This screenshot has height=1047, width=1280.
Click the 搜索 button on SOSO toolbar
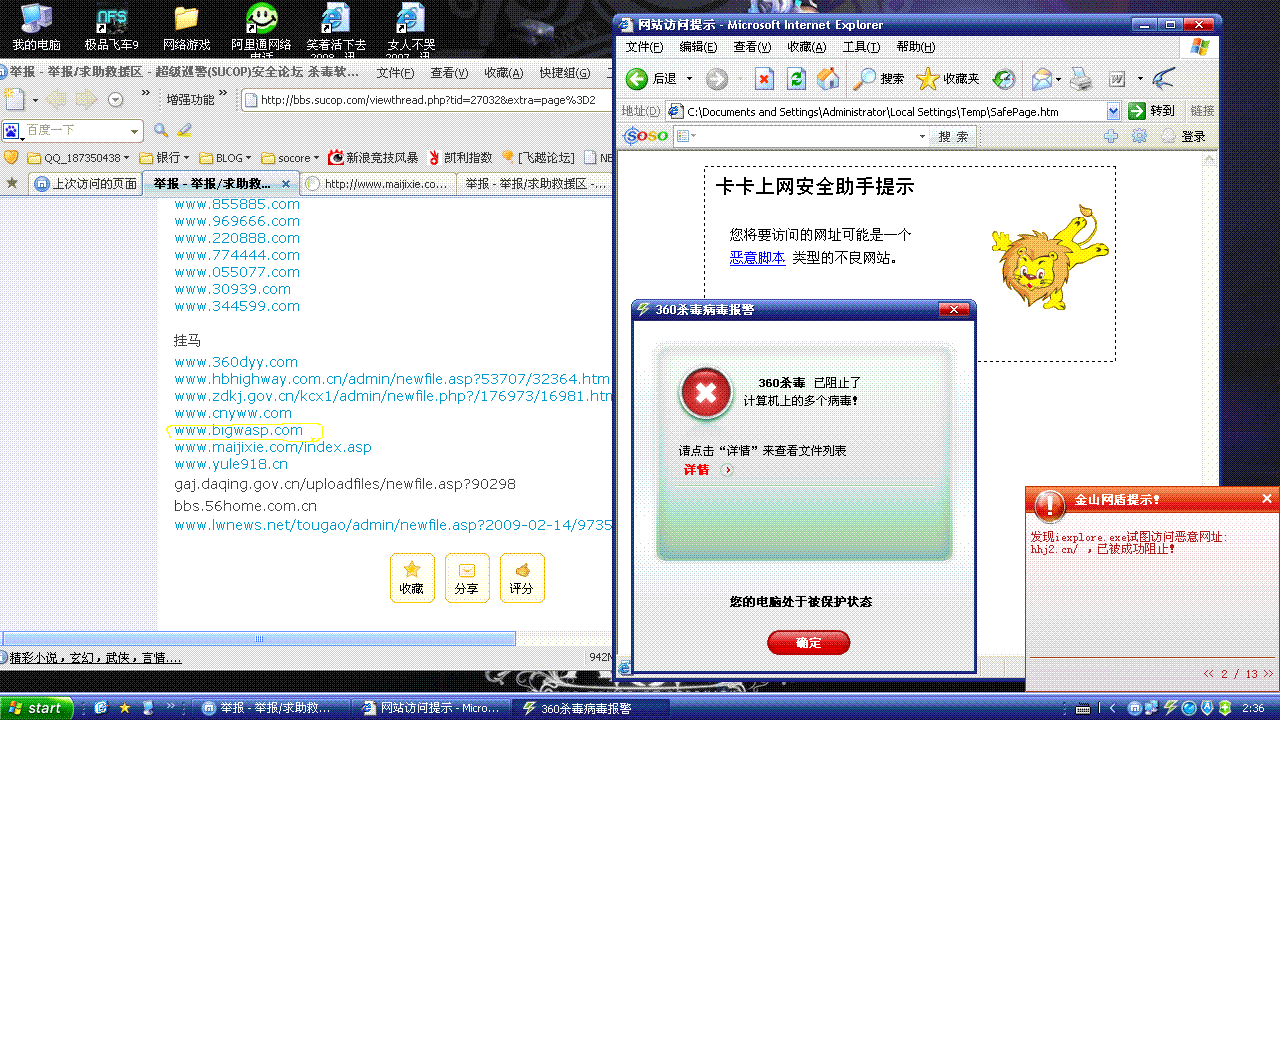click(953, 136)
